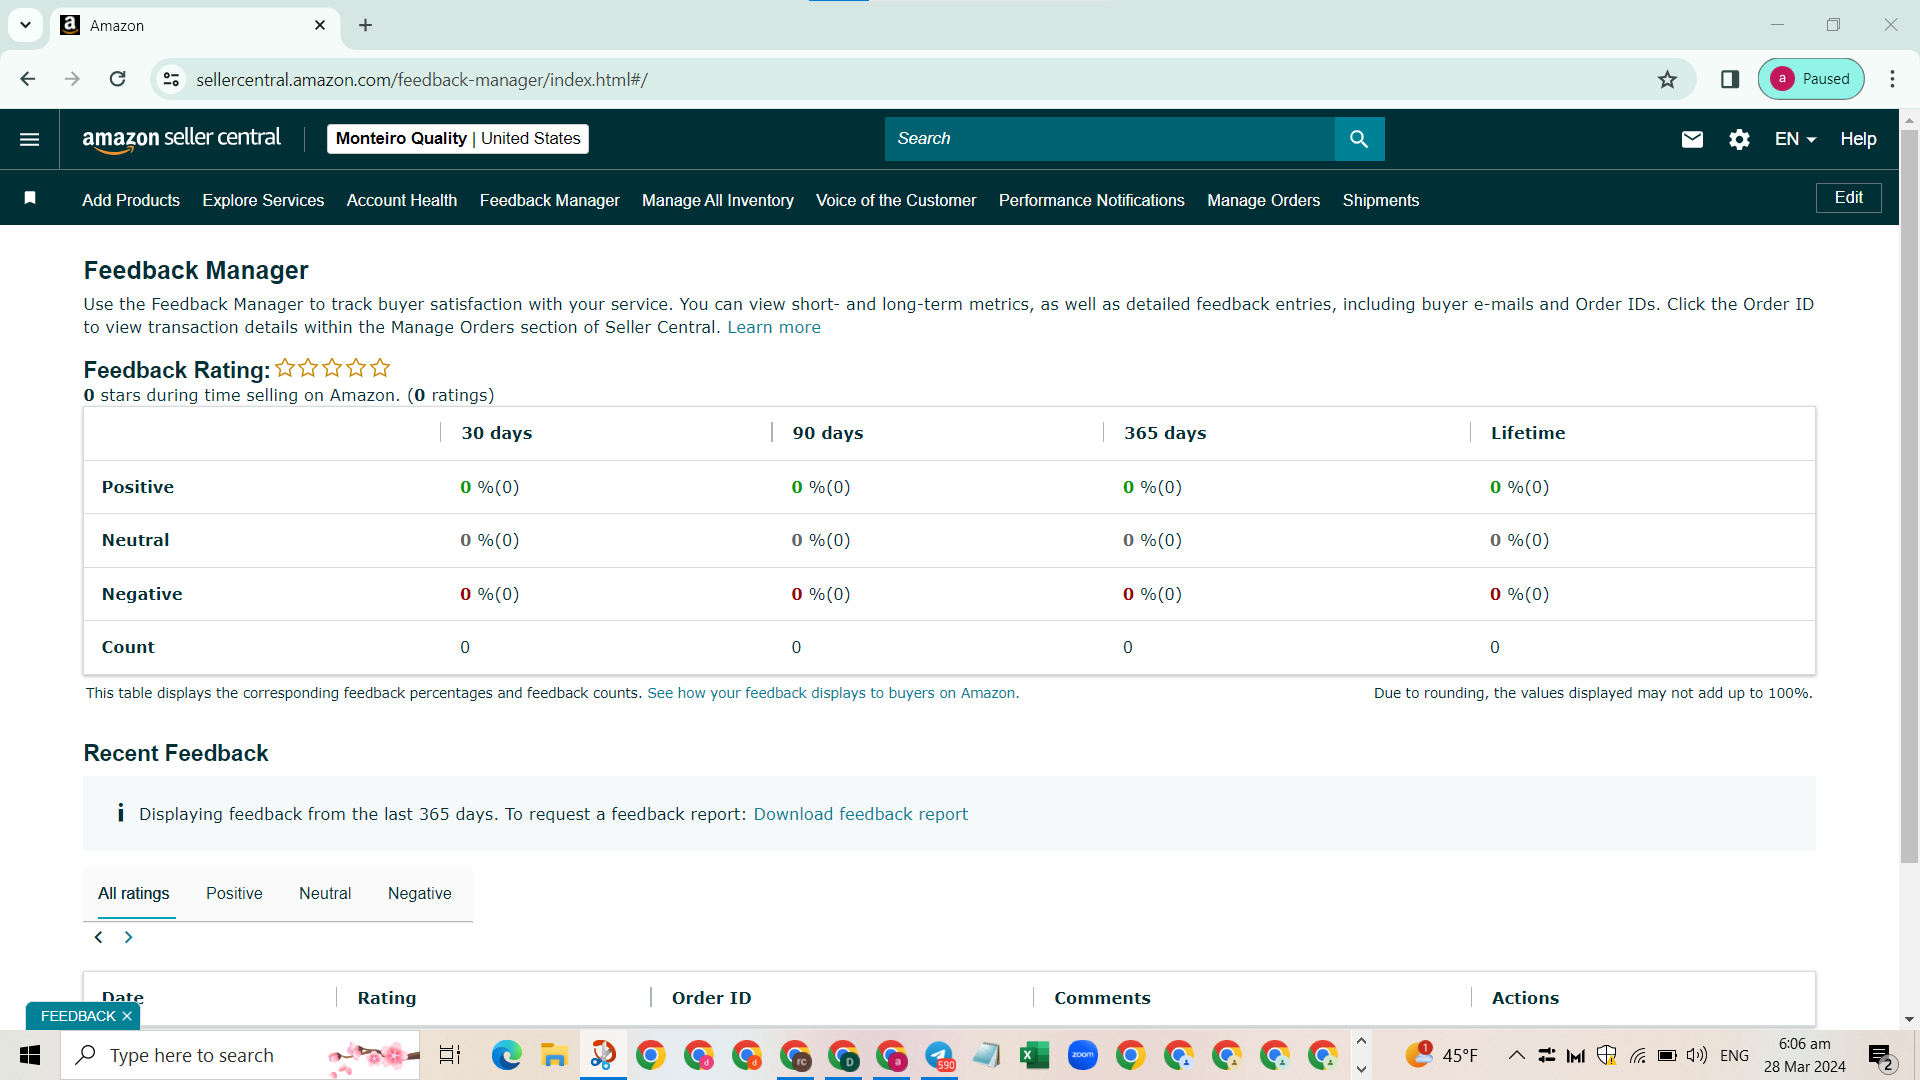Screen dimensions: 1920x1080
Task: Click the Comments column header
Action: coord(1102,998)
